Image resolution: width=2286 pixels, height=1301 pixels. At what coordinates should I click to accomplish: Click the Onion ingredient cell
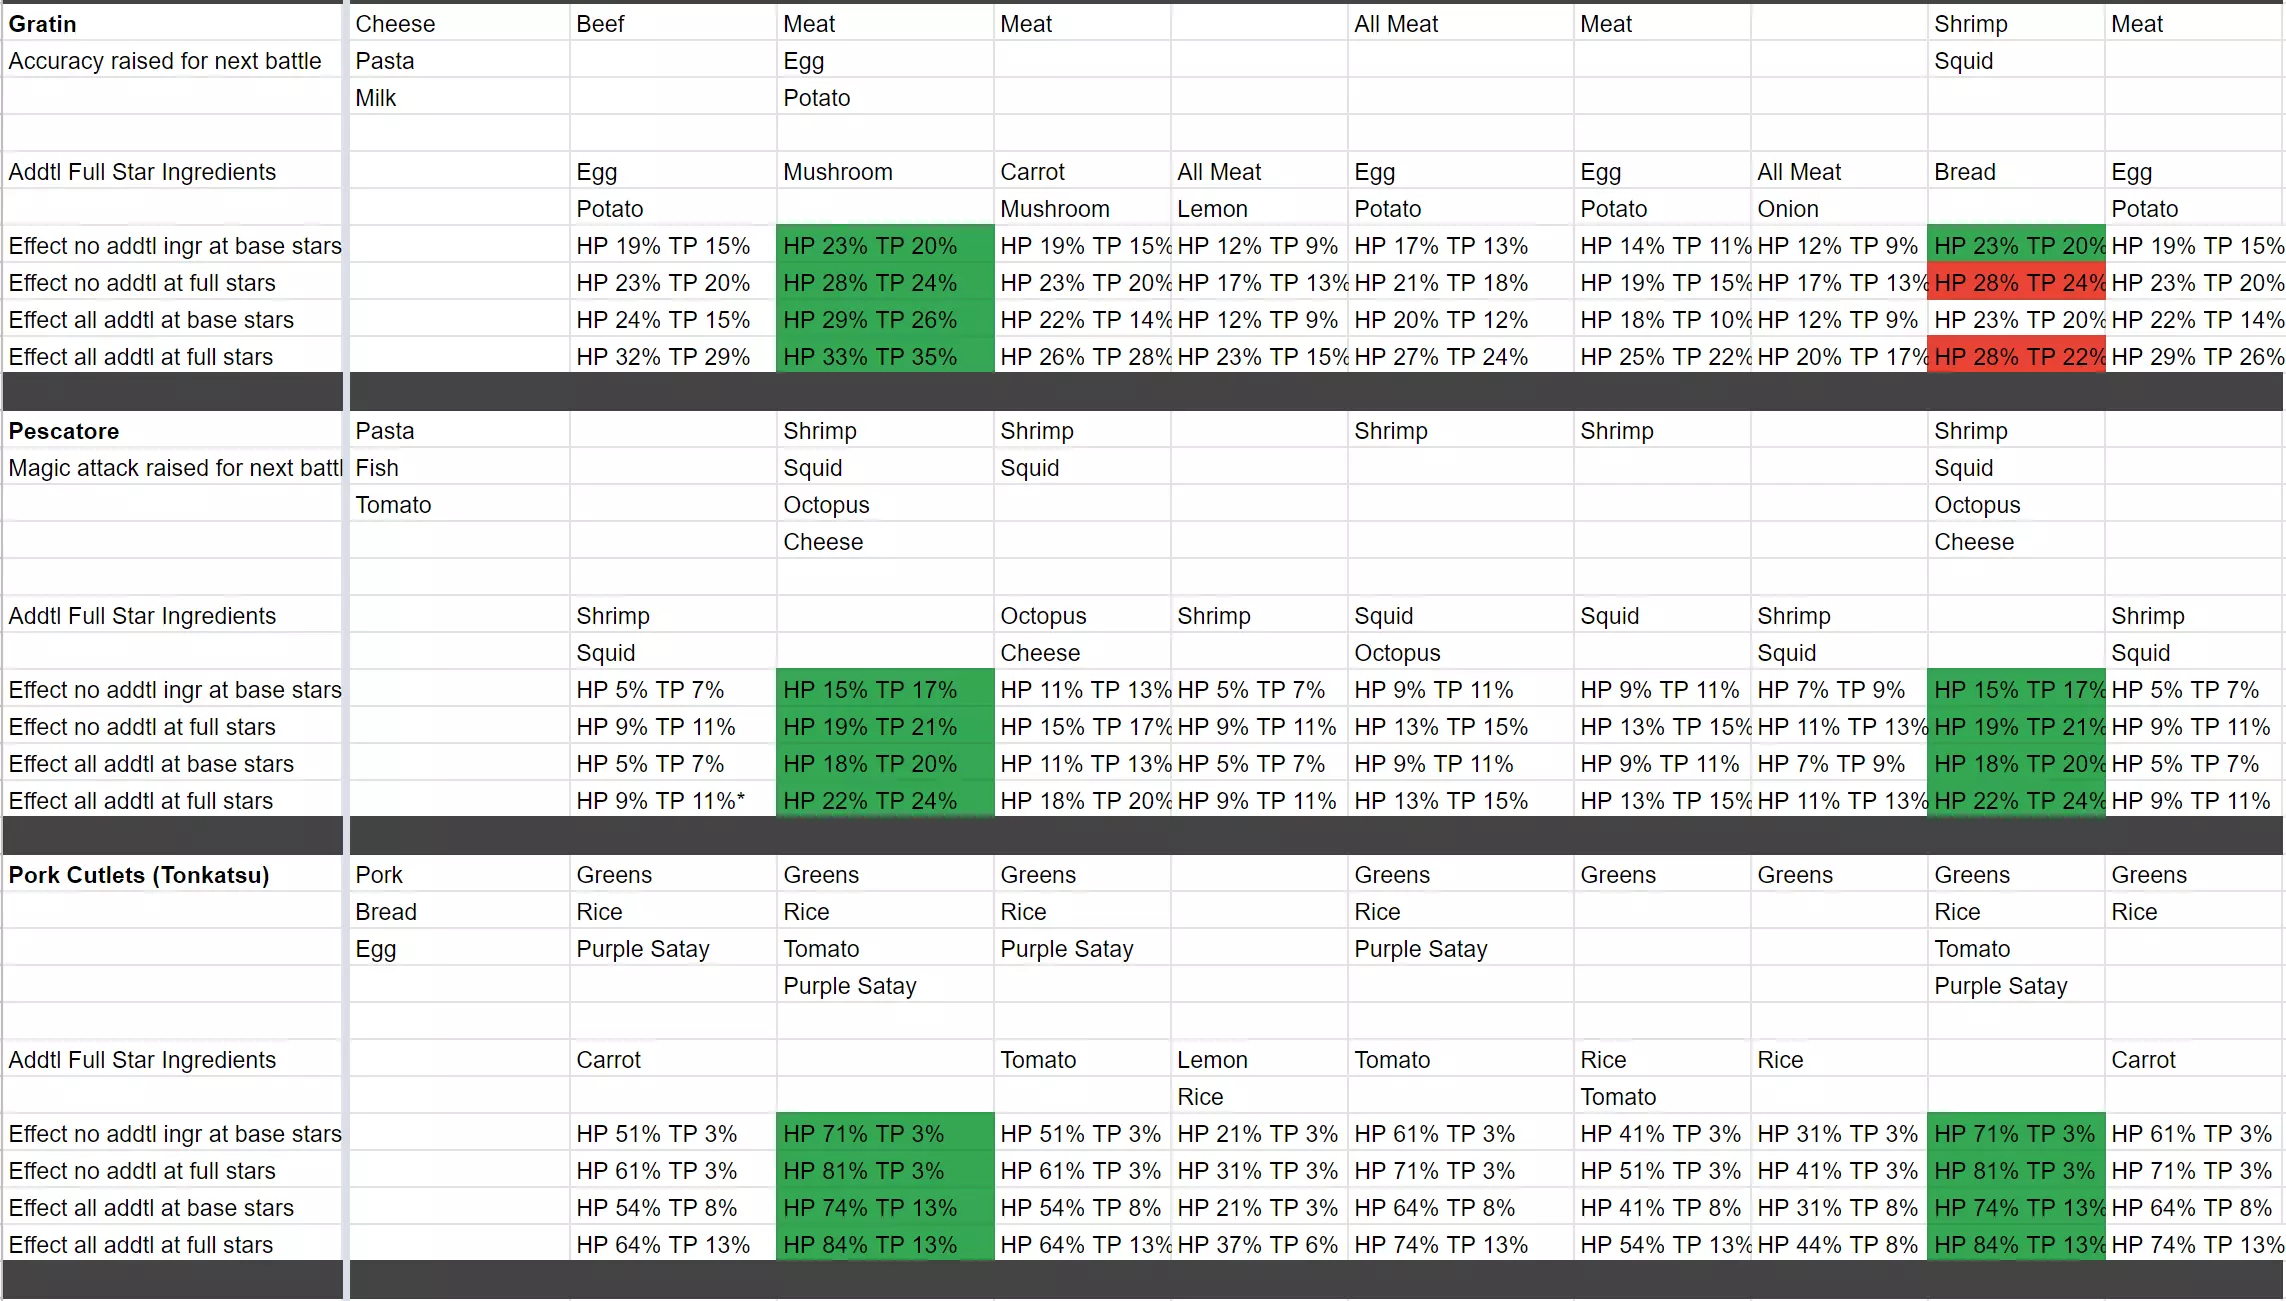1788,209
